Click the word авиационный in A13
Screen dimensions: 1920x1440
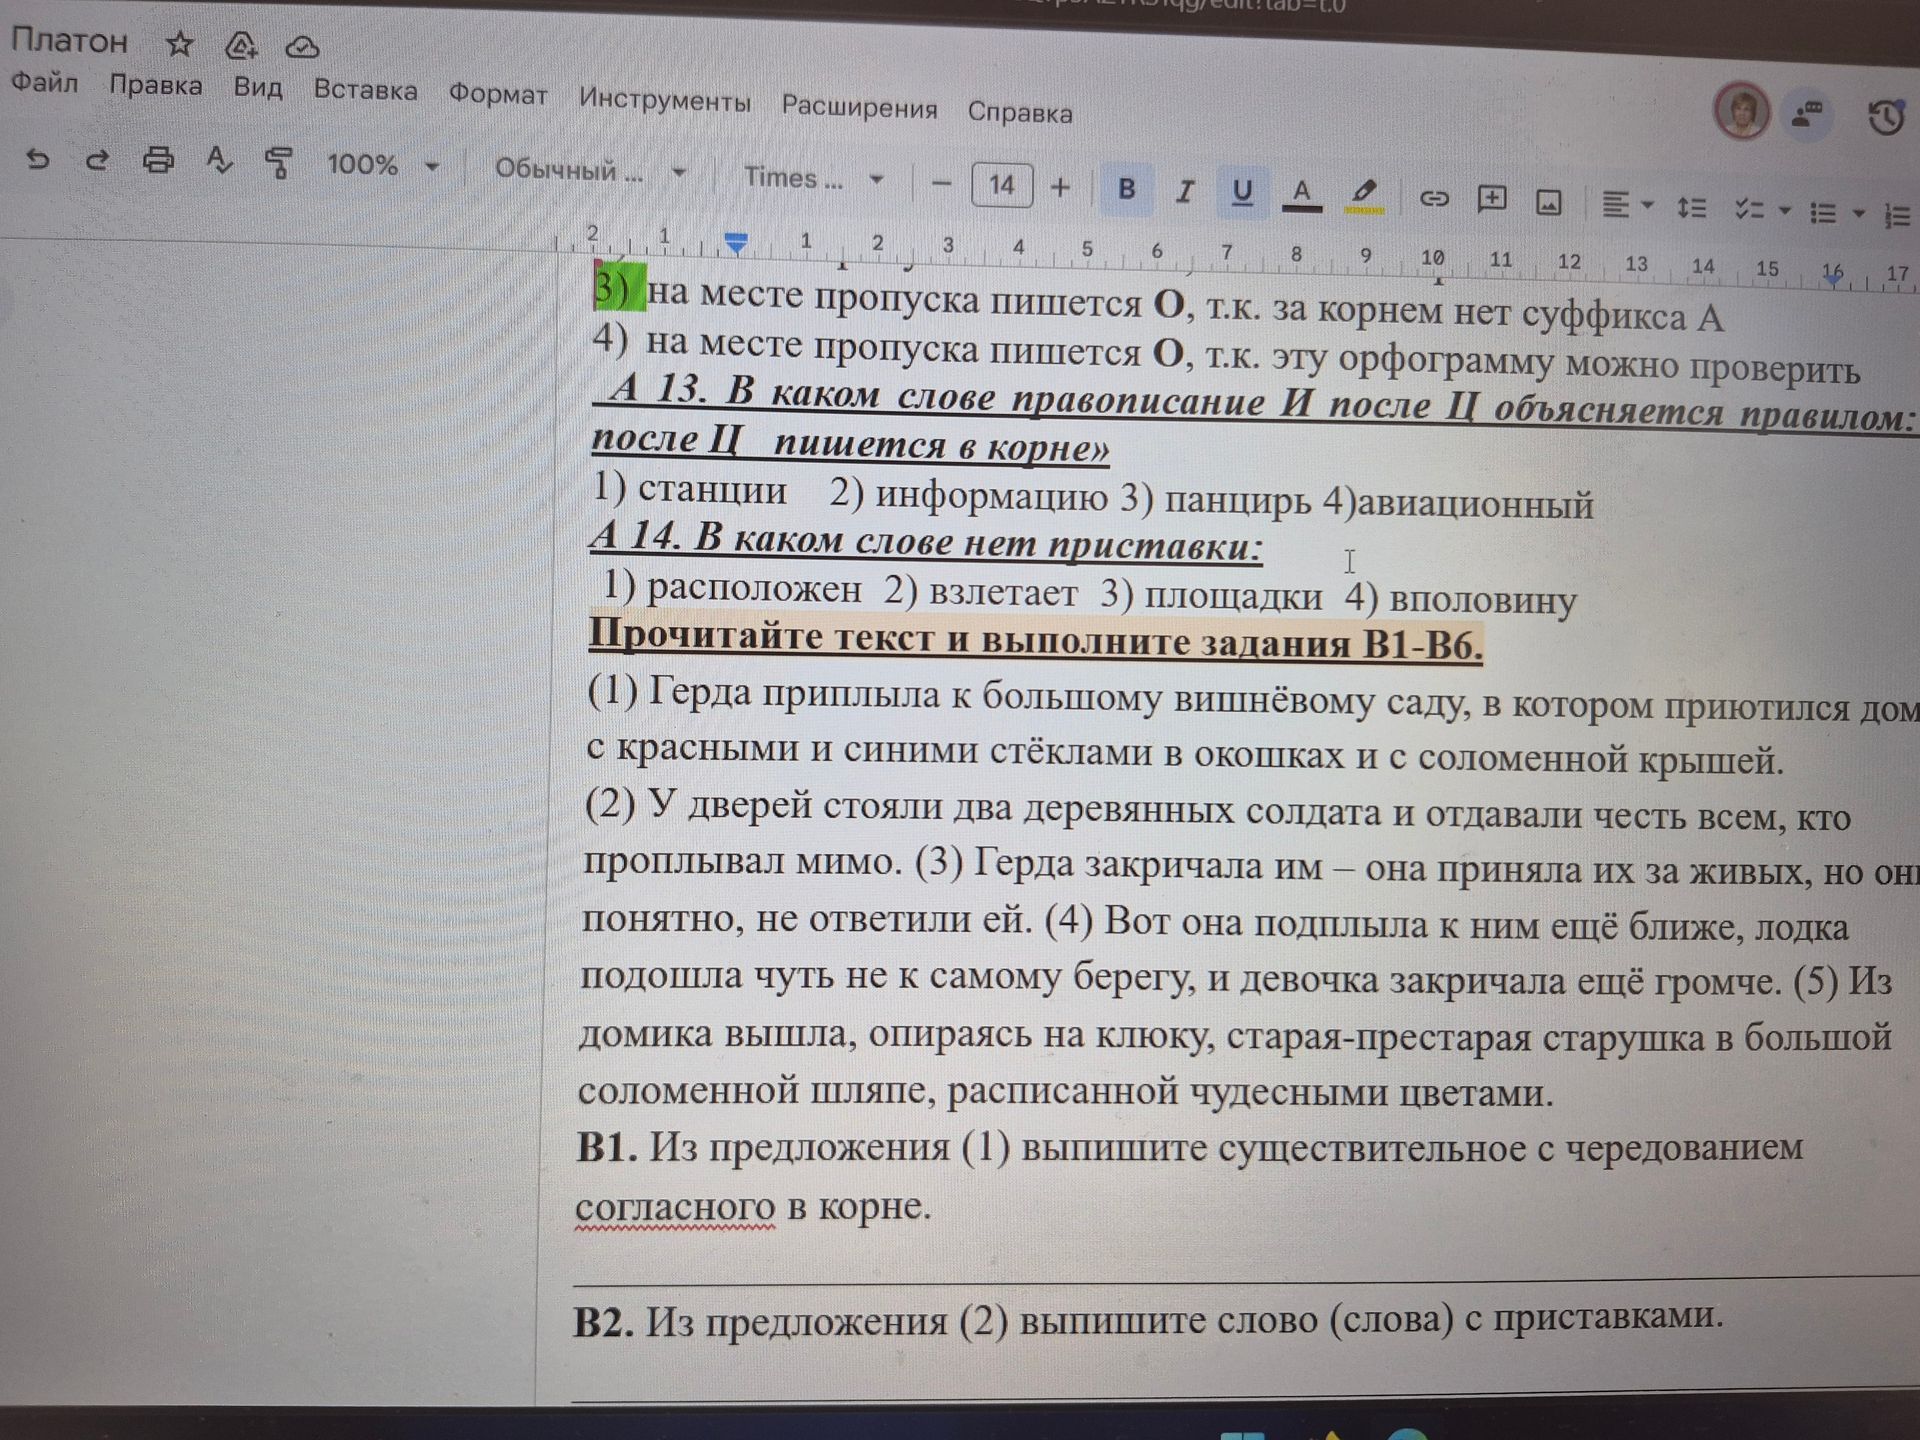pos(1475,504)
